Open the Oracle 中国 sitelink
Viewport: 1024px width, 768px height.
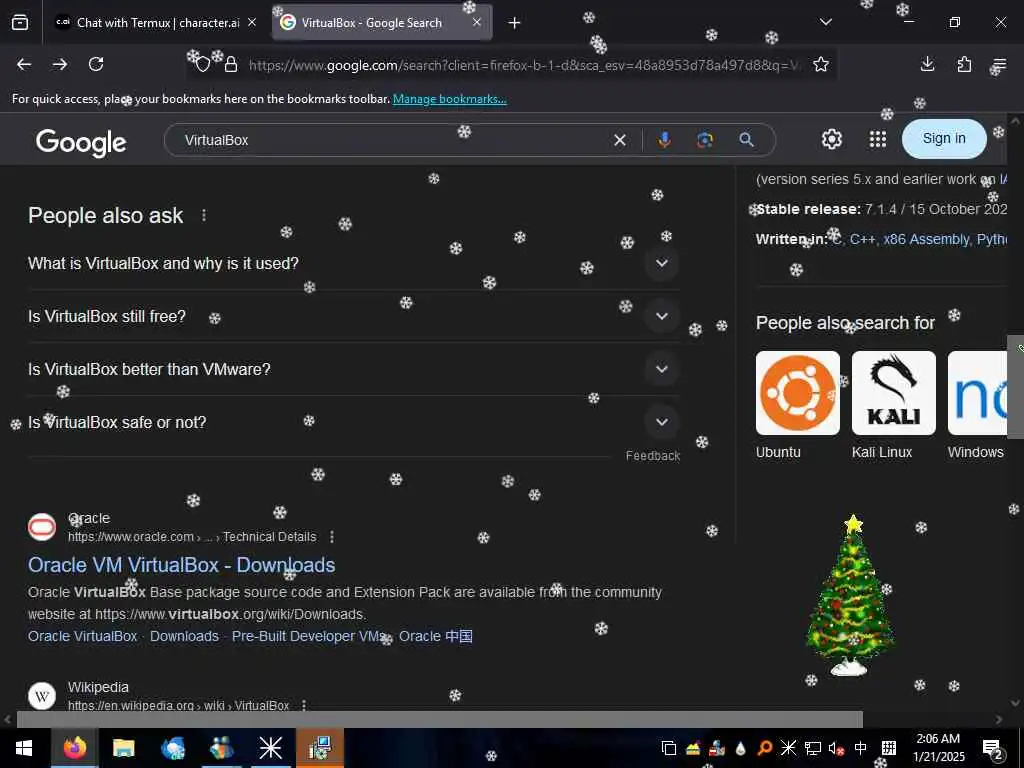click(436, 636)
